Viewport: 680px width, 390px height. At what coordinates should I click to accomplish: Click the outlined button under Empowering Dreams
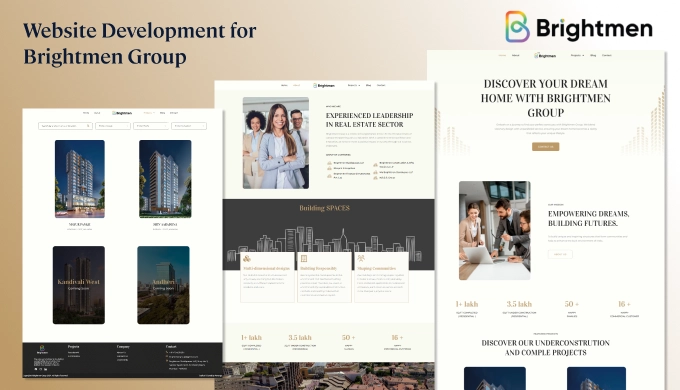click(x=560, y=254)
